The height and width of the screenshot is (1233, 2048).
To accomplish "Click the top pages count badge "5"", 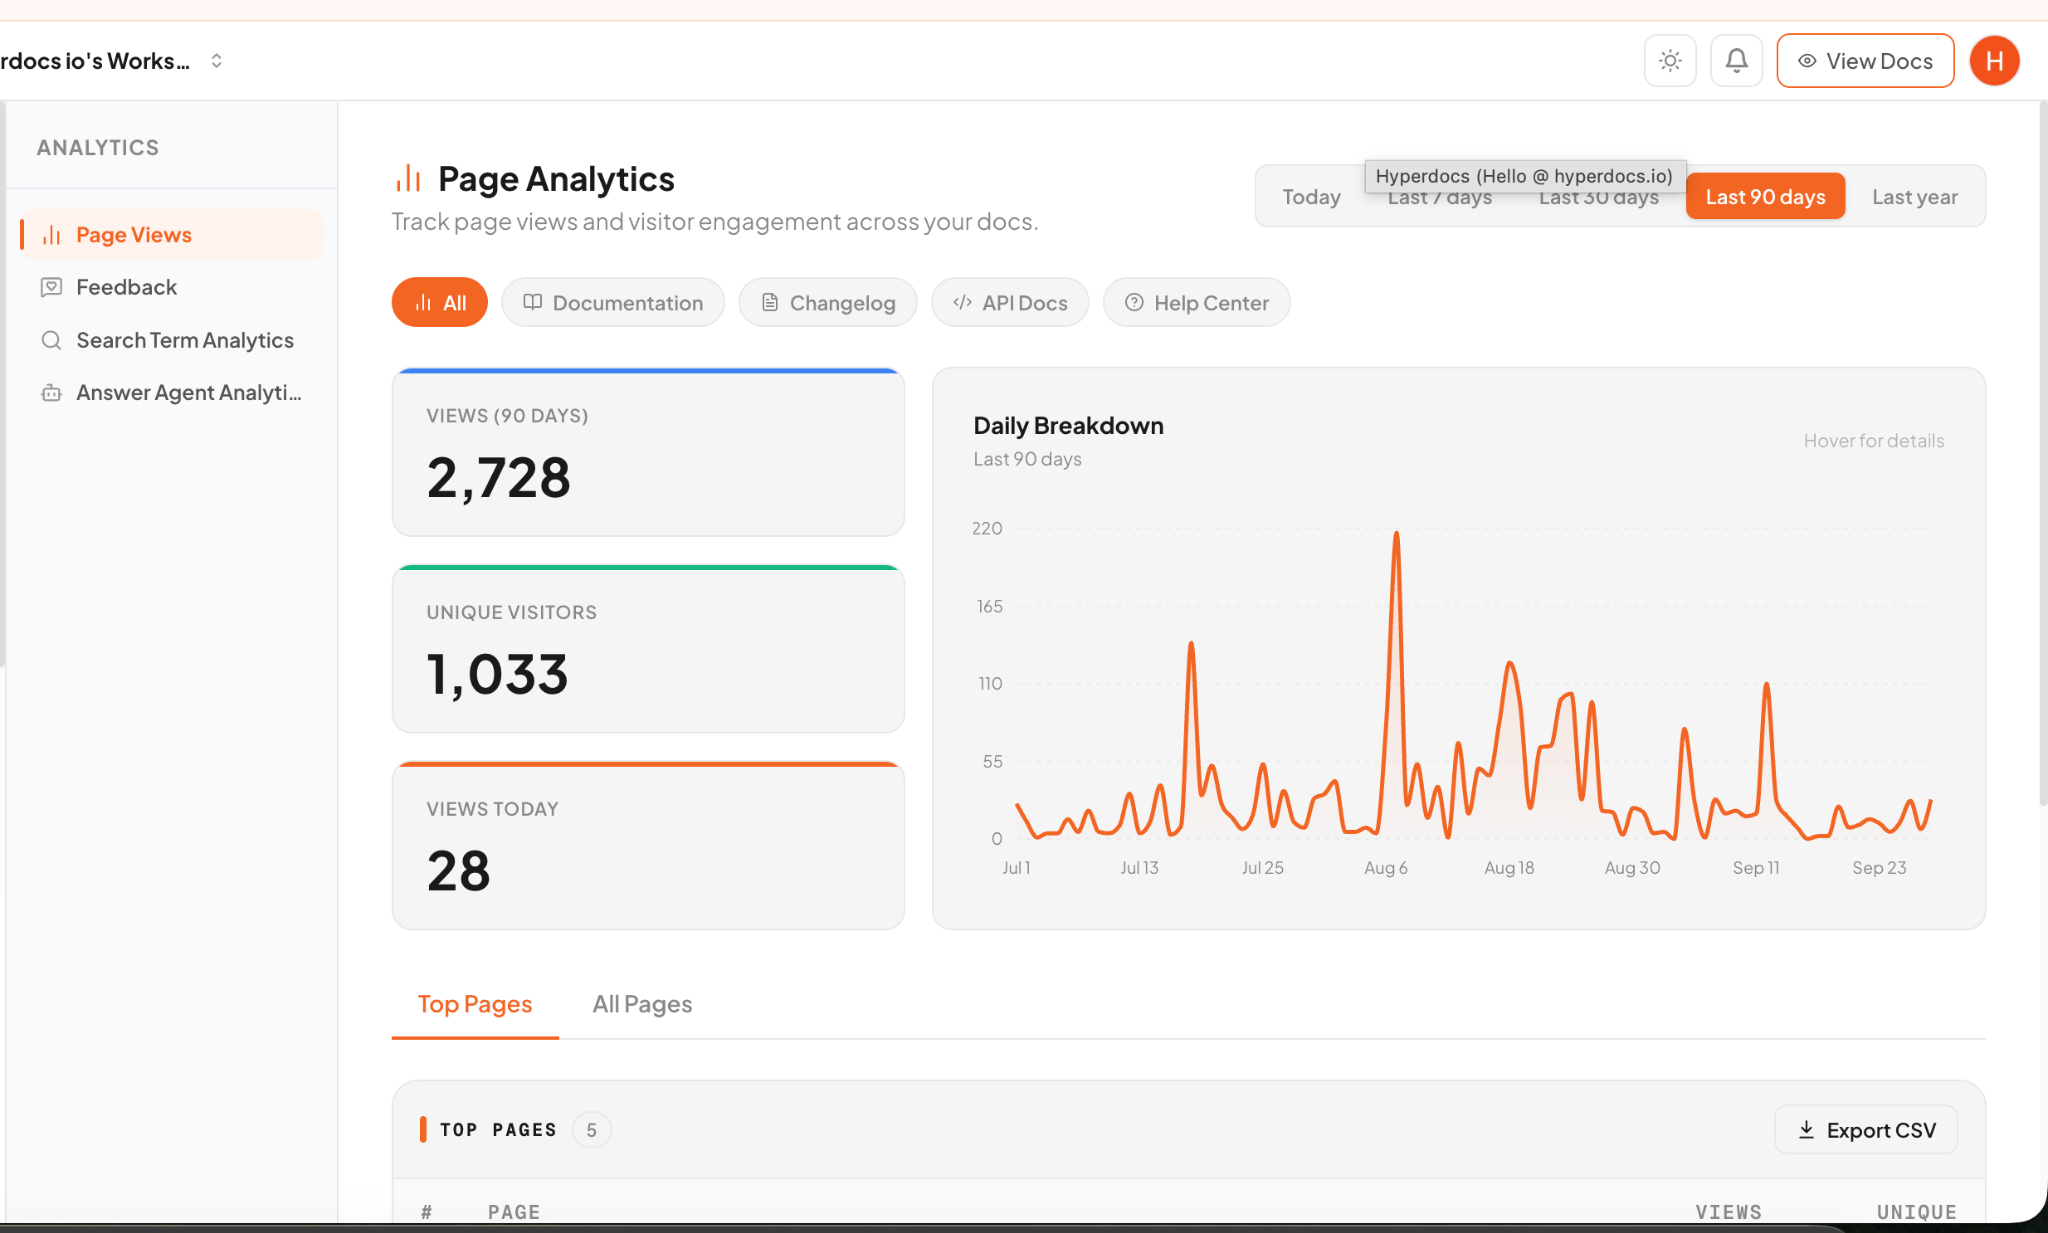I will (x=591, y=1130).
